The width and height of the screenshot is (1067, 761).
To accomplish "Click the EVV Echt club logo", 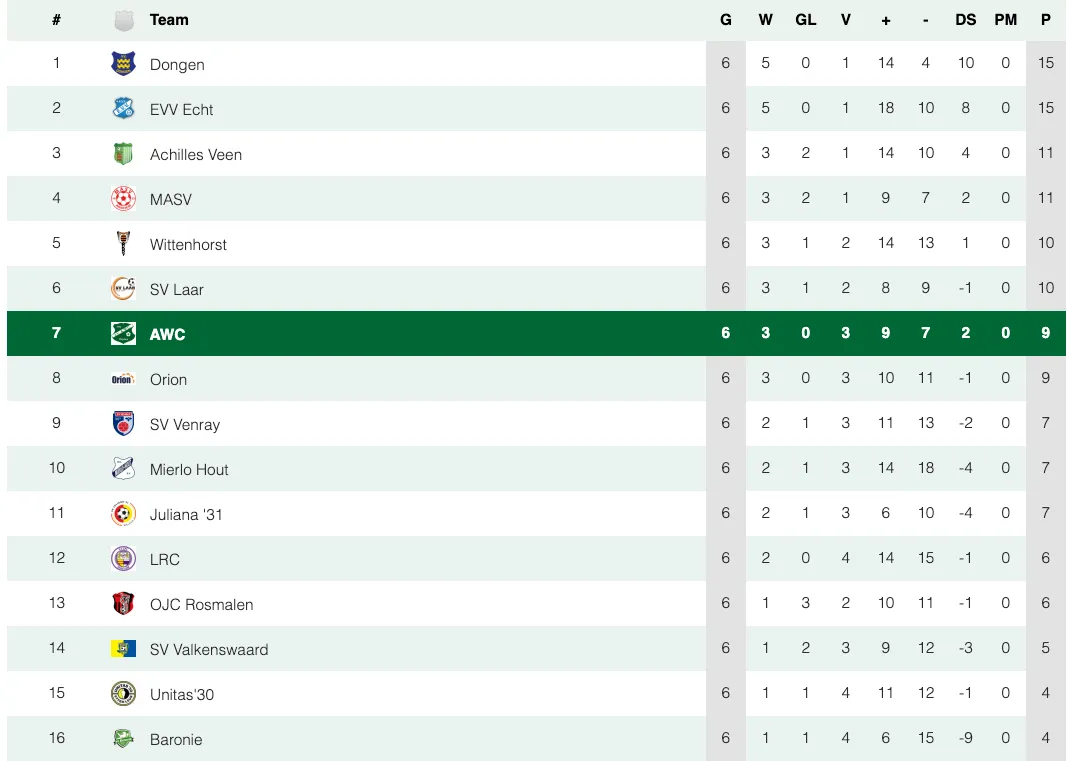I will 123,108.
